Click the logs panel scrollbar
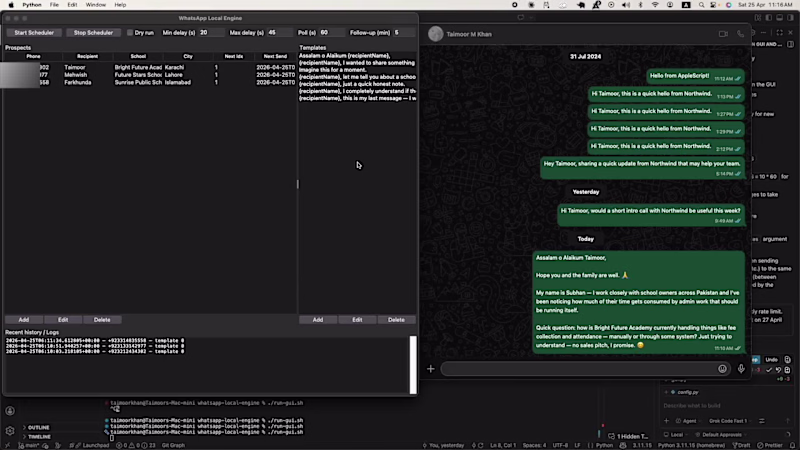Screen dimensions: 800x450 pos(413,365)
